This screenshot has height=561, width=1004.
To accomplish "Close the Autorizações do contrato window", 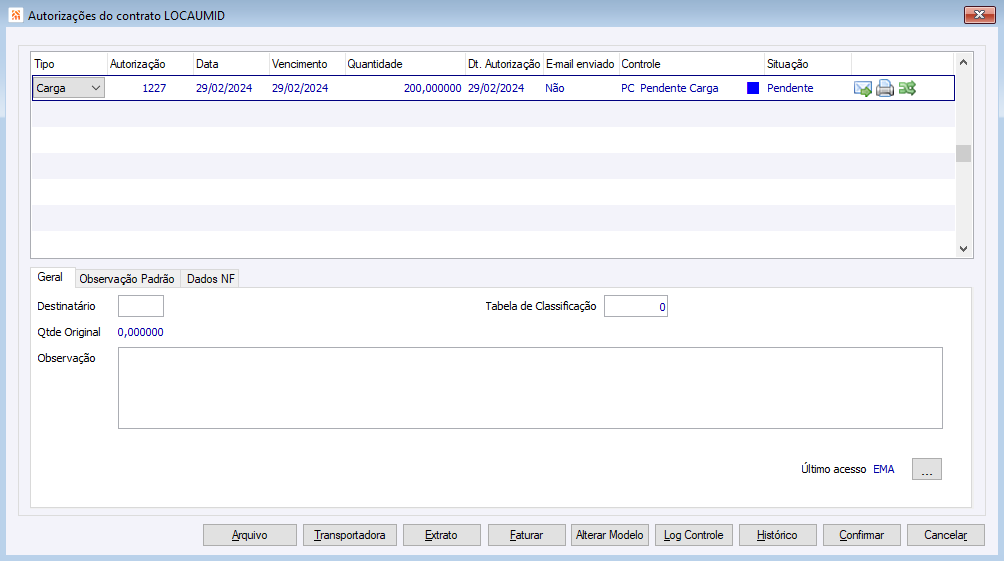I will tap(979, 15).
